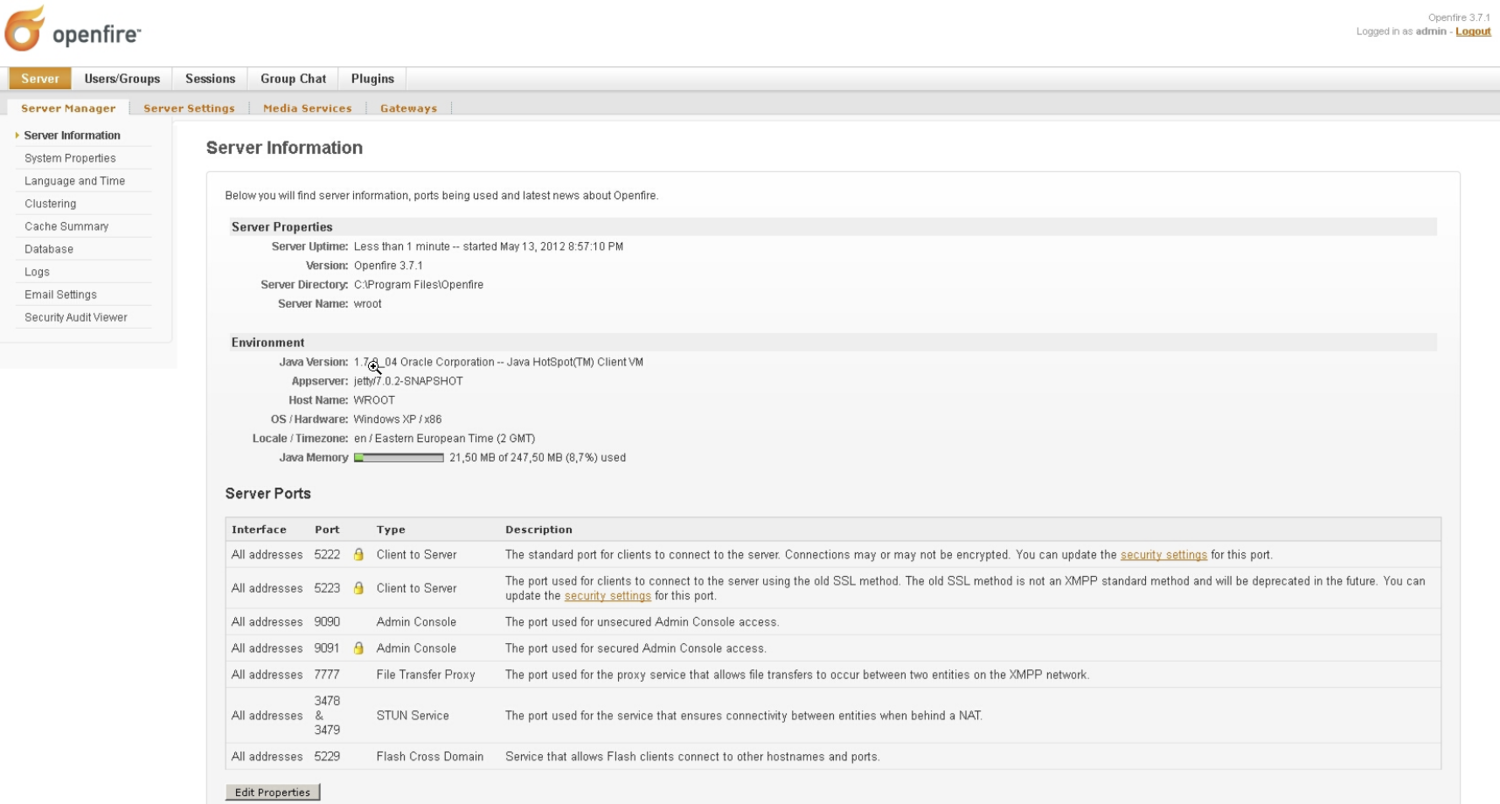Click the Server Uptime value text
This screenshot has width=1500, height=804.
point(488,246)
